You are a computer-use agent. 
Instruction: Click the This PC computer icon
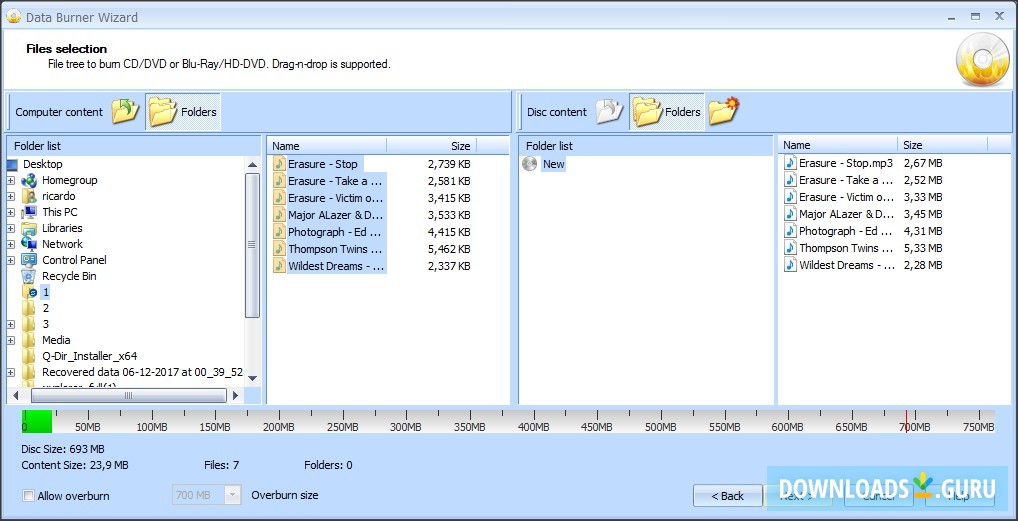click(x=29, y=212)
